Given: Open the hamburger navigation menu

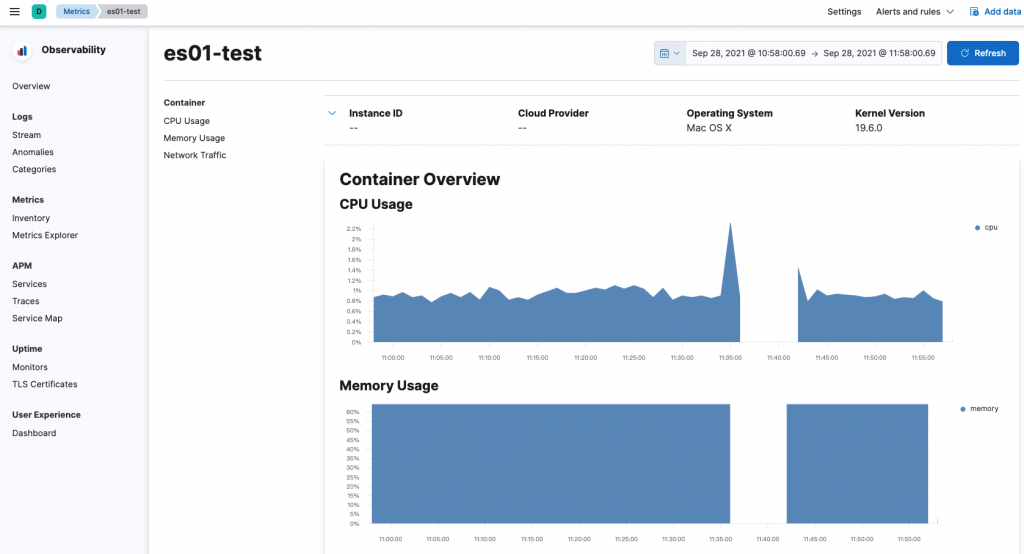Looking at the screenshot, I should pos(14,11).
